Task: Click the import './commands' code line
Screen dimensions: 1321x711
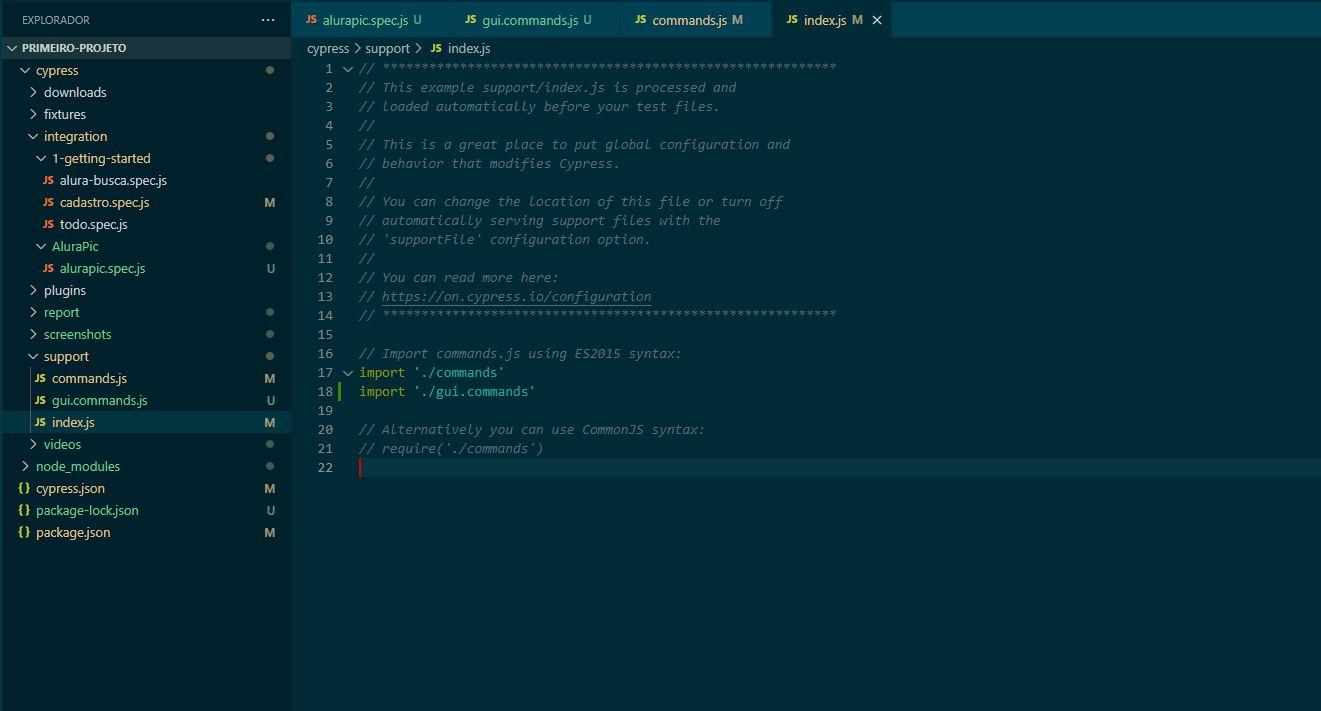Action: tap(432, 372)
